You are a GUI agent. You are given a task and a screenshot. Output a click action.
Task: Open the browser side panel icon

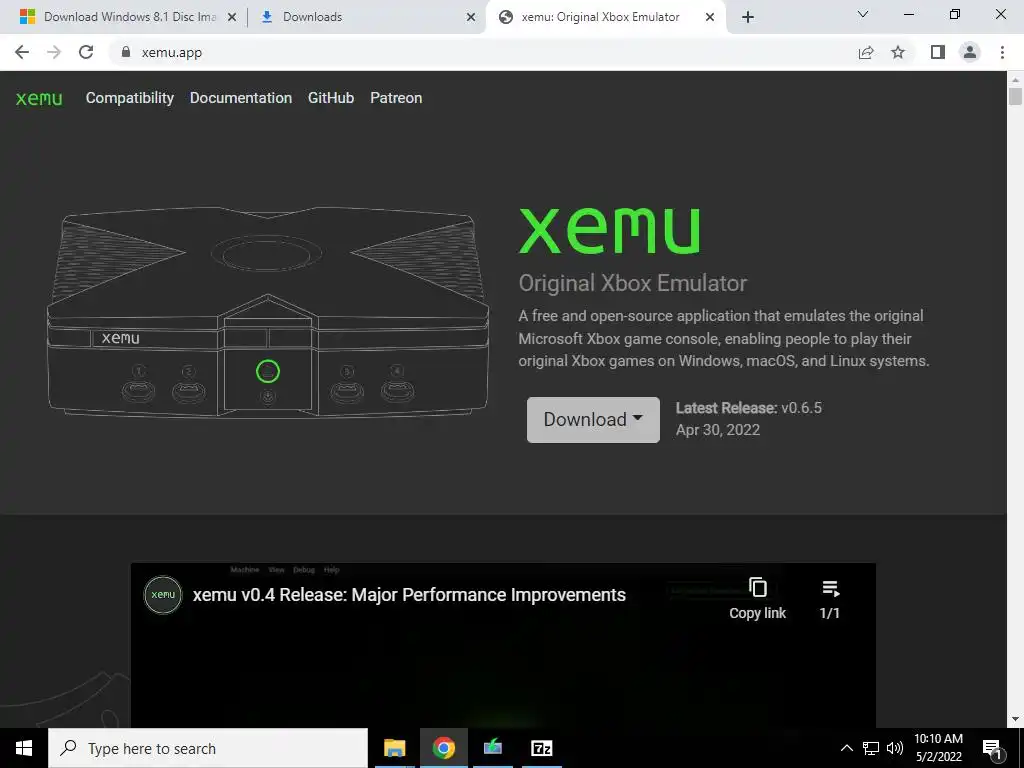tap(938, 52)
